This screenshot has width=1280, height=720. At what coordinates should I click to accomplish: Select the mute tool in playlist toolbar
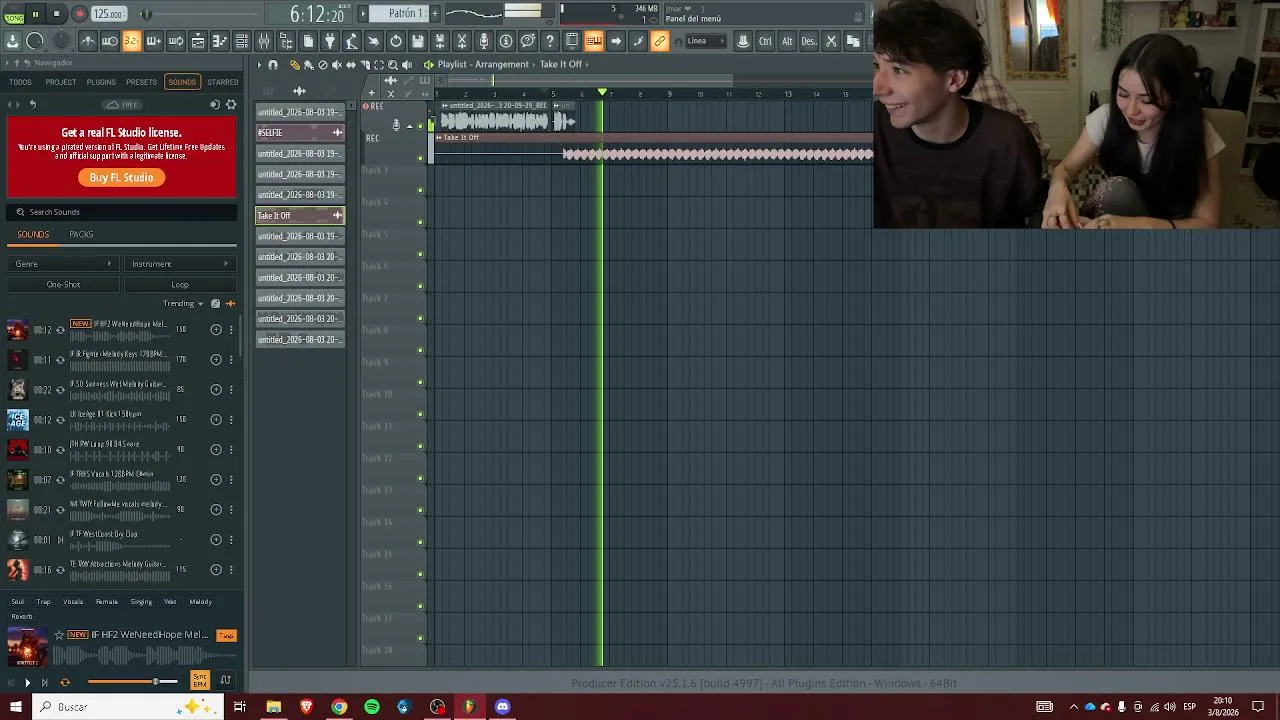336,64
